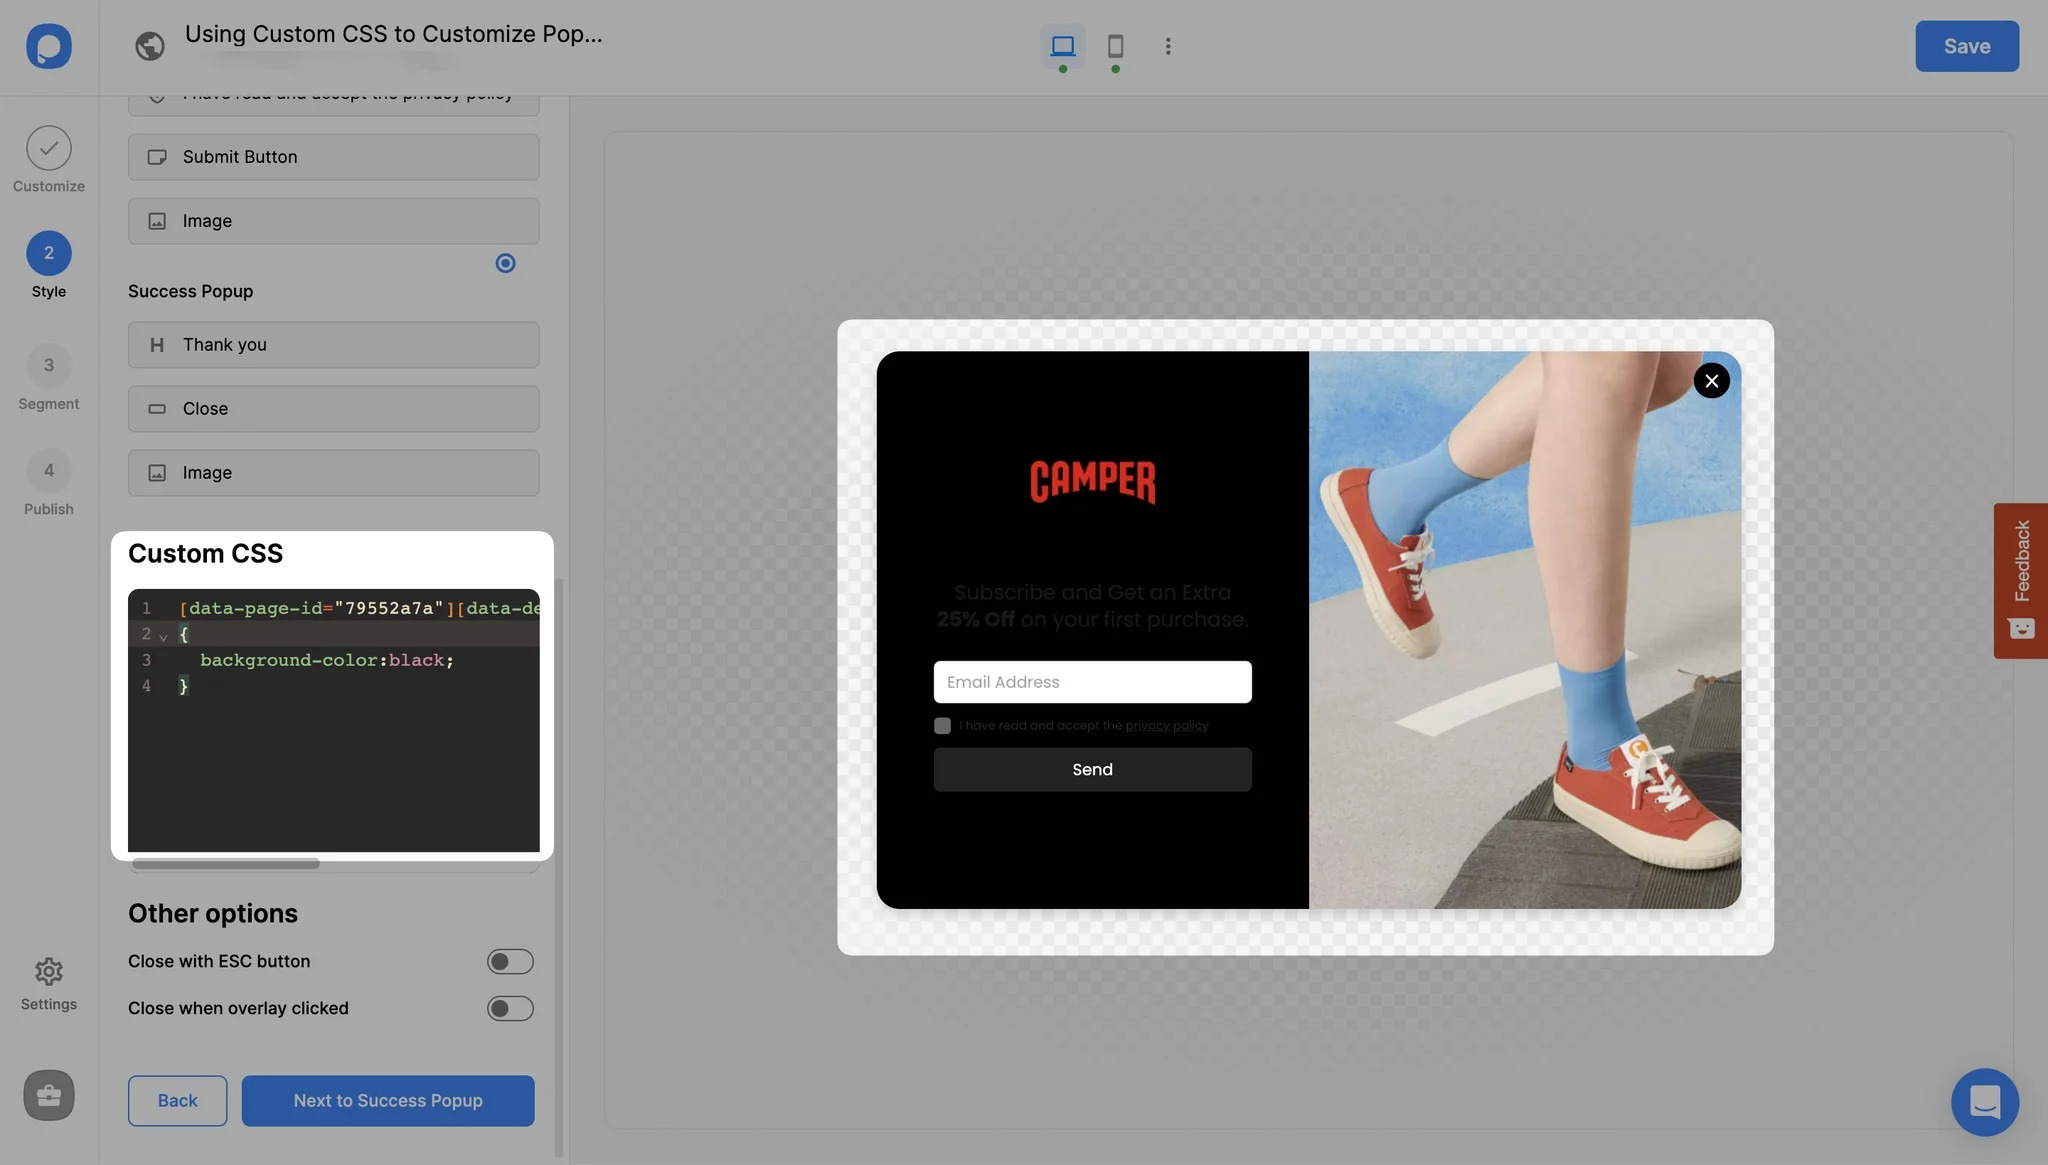Click the Email Address input field

coord(1092,682)
